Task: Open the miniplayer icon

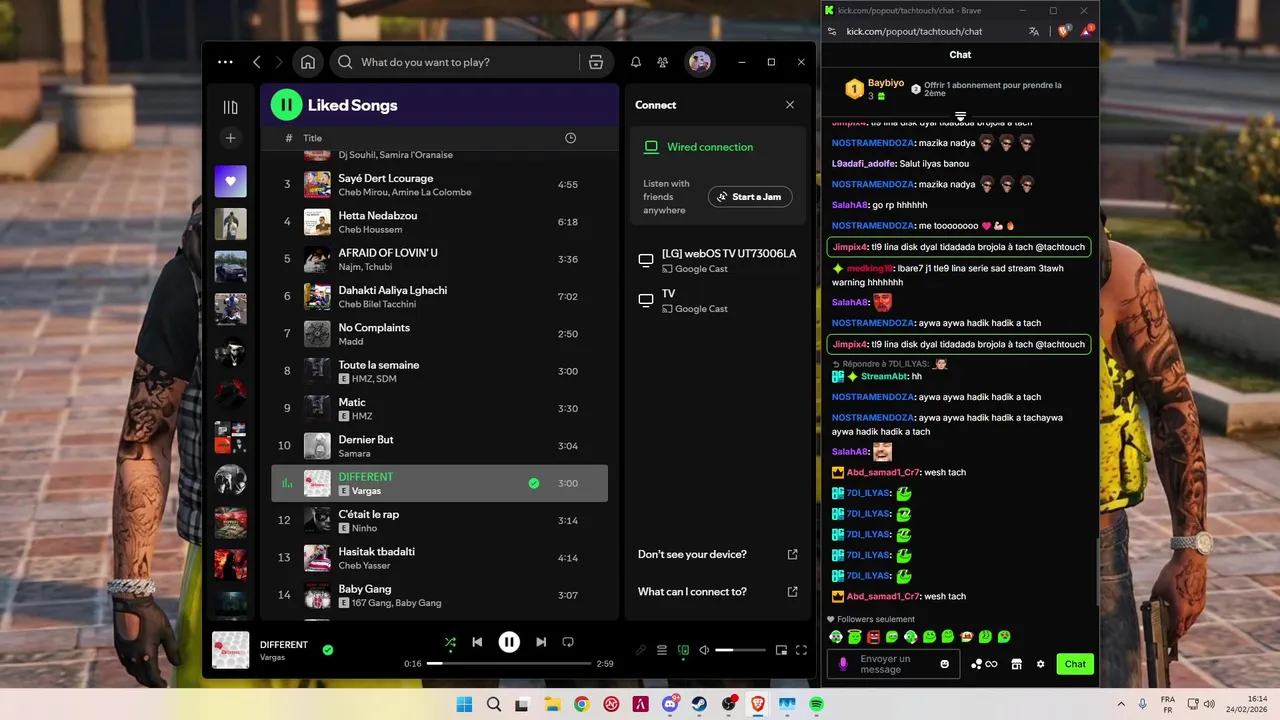Action: pyautogui.click(x=781, y=650)
